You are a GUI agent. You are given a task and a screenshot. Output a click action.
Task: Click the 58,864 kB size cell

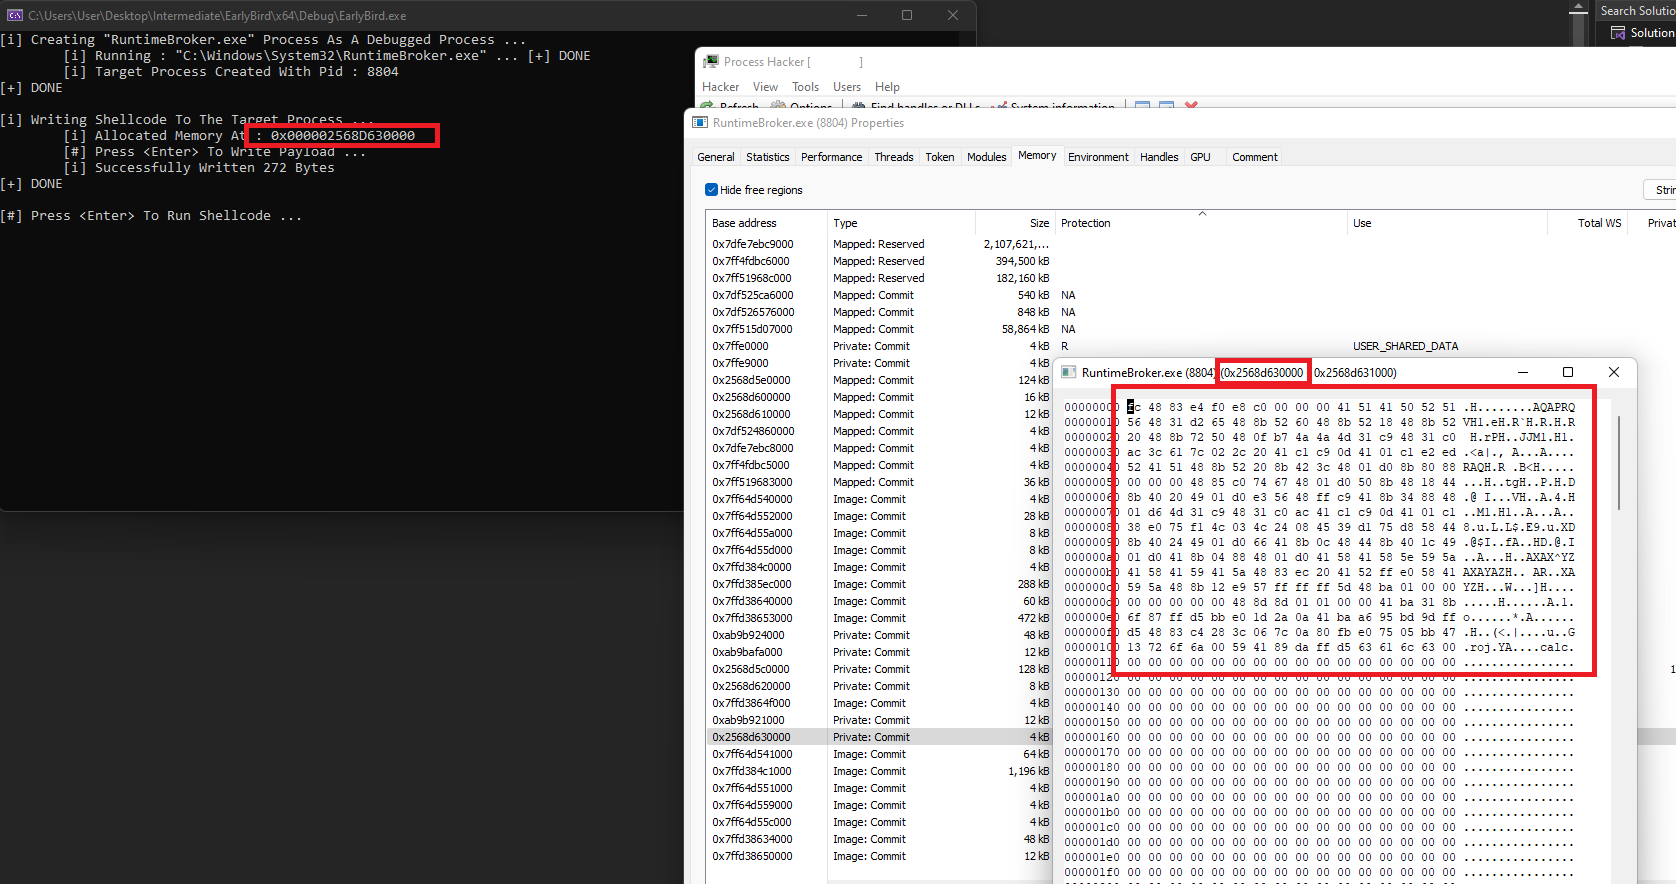(1025, 329)
